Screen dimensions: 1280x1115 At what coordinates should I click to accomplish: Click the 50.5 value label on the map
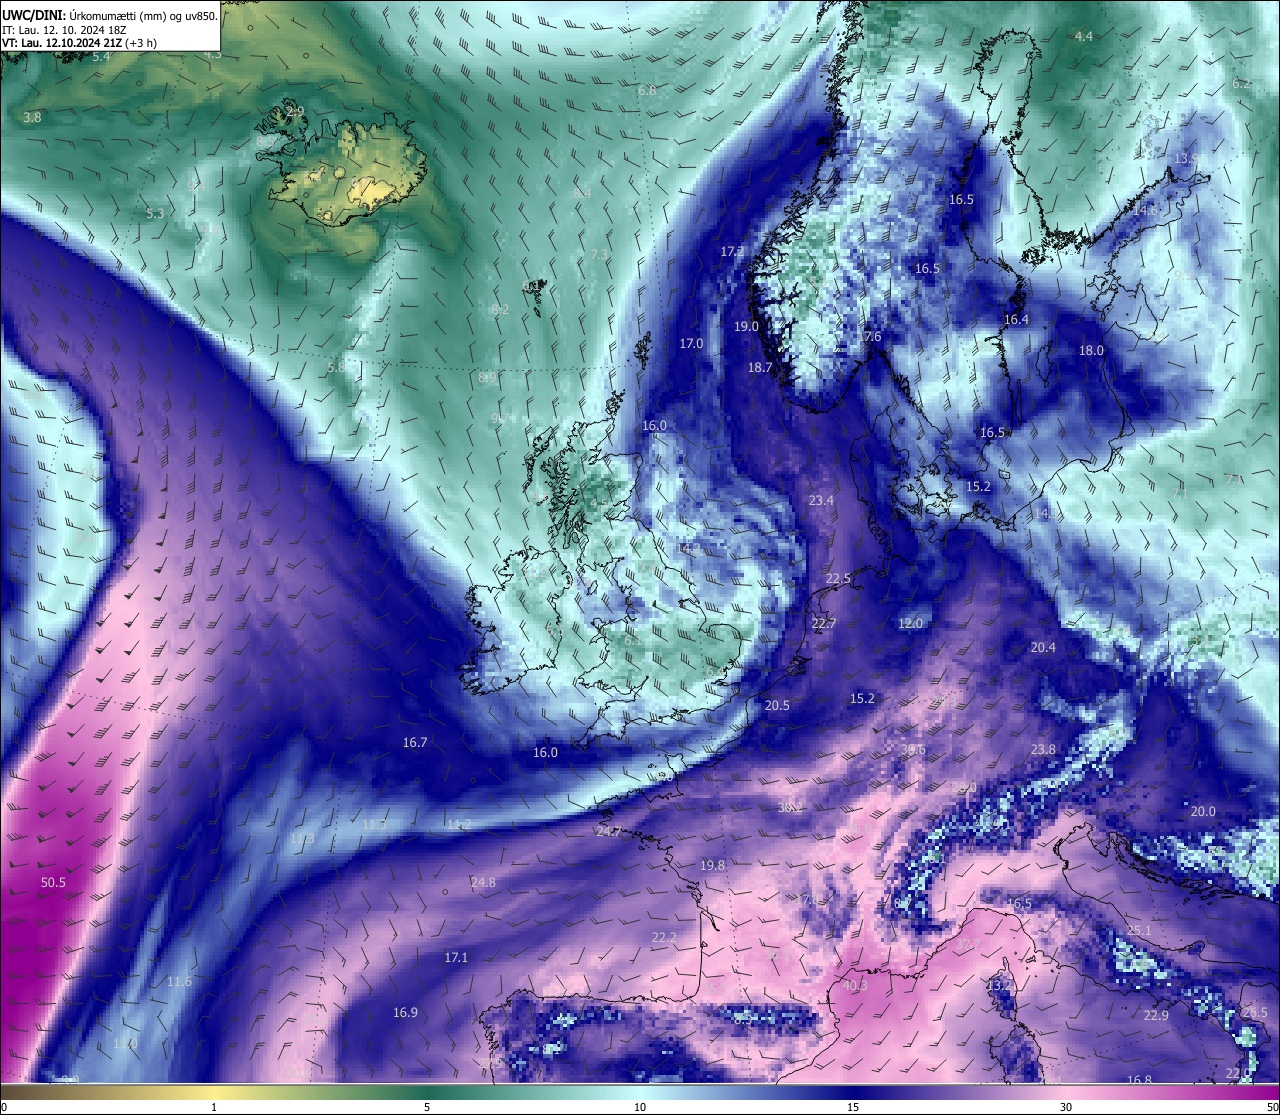tap(53, 882)
